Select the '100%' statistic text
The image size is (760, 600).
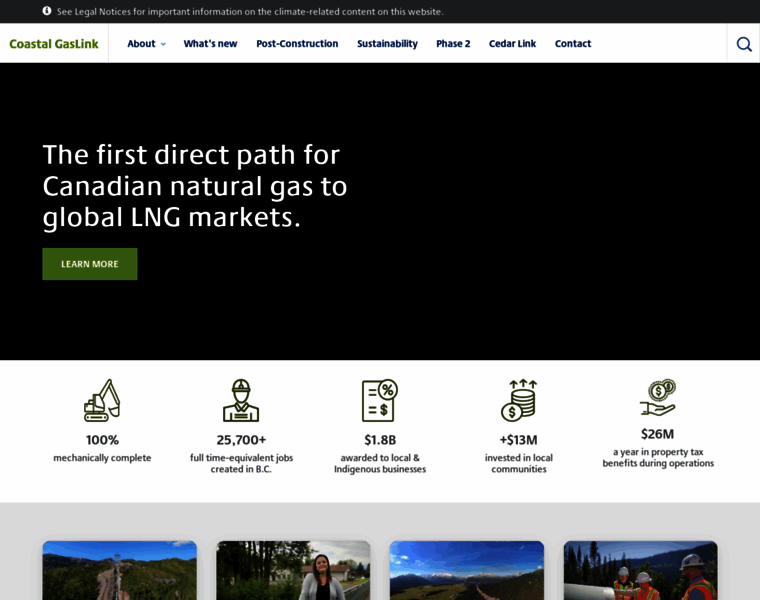coord(102,440)
